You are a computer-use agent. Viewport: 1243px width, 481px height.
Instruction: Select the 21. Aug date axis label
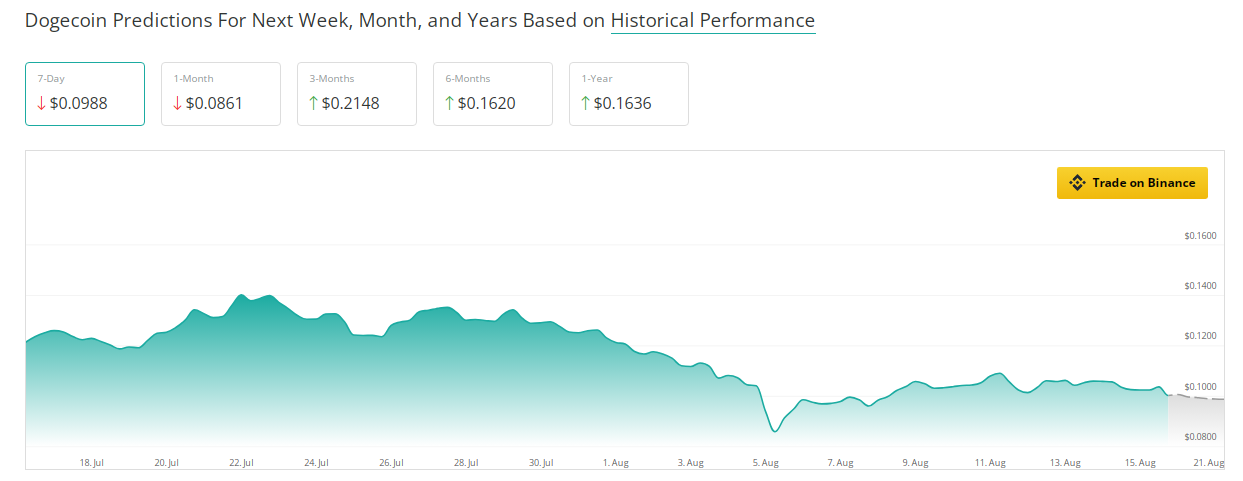tap(1209, 463)
